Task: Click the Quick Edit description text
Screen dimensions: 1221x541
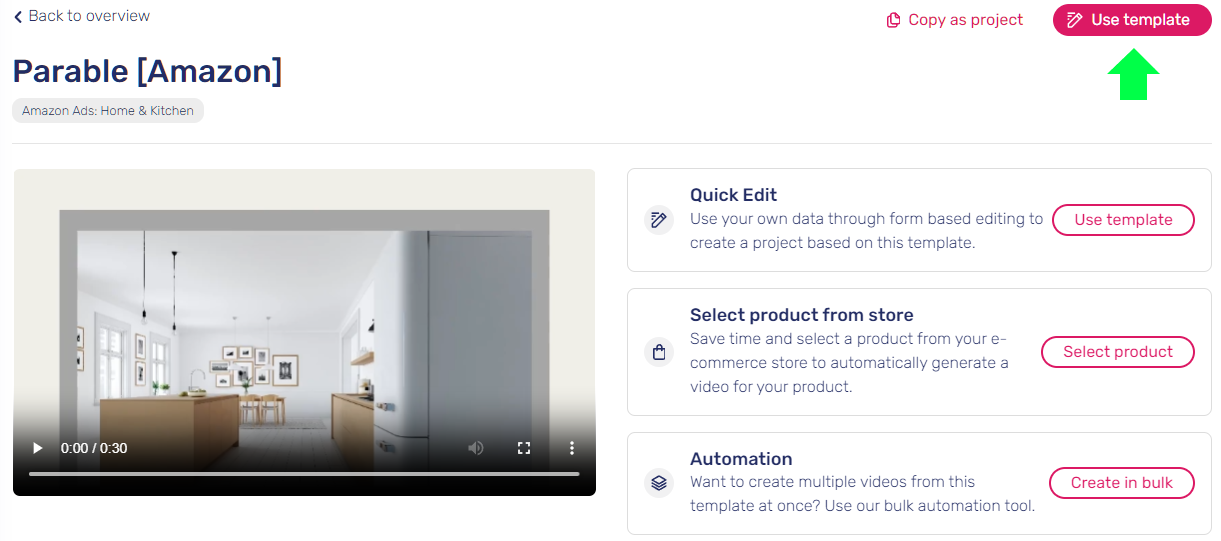Action: point(866,231)
